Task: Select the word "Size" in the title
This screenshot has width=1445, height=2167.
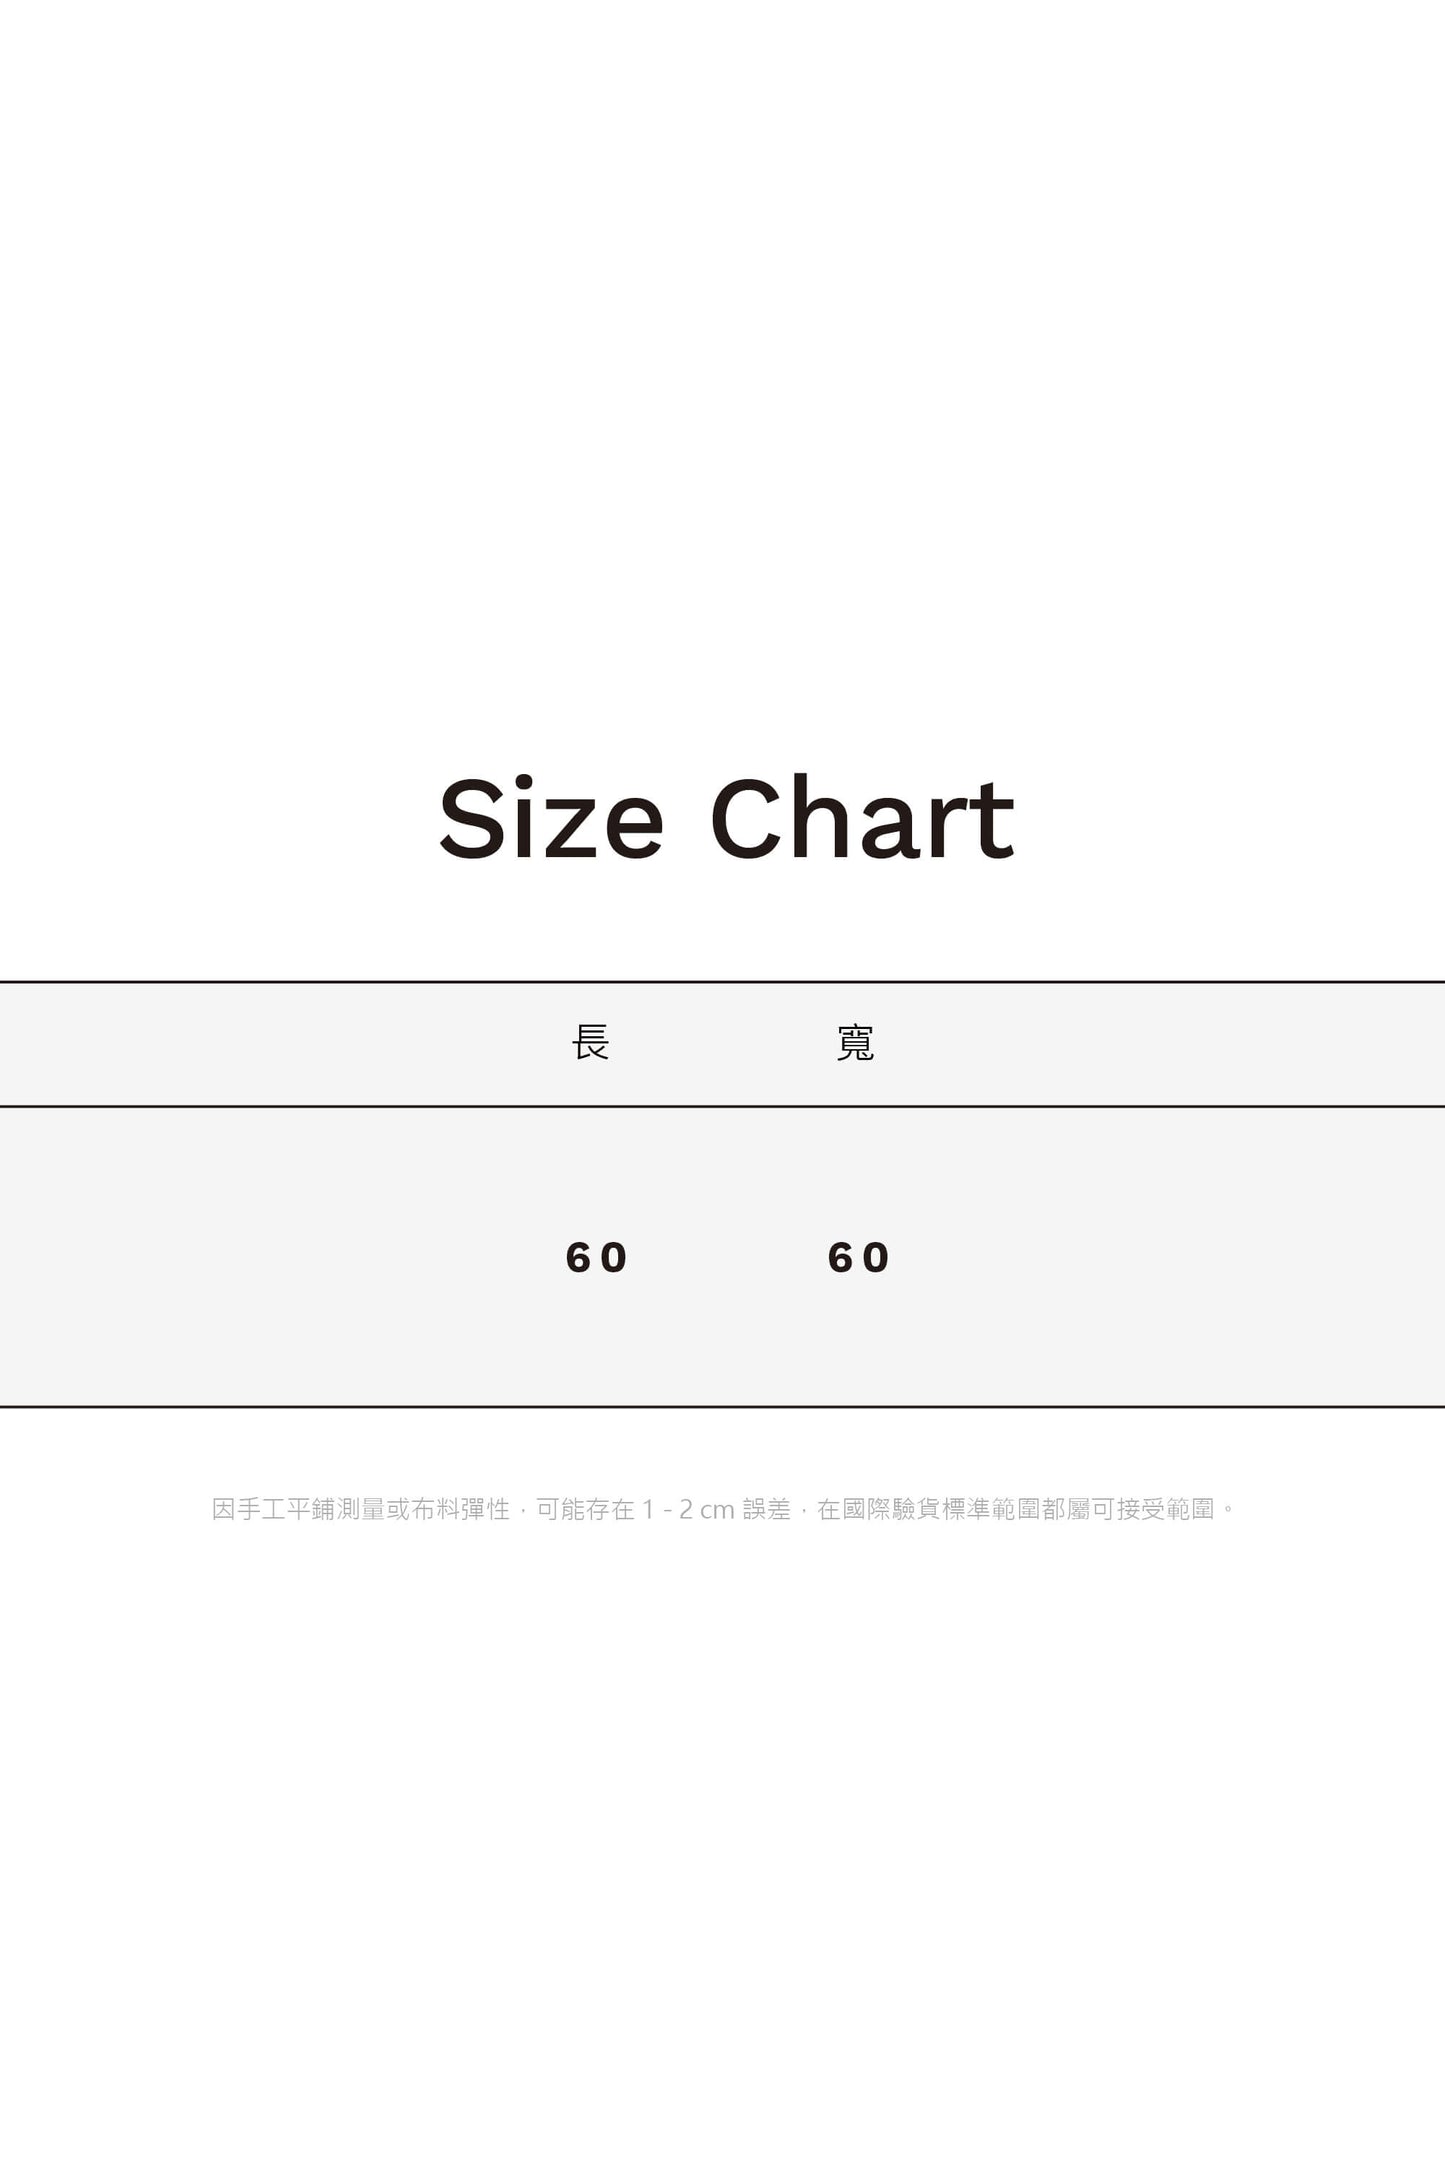Action: click(x=551, y=819)
